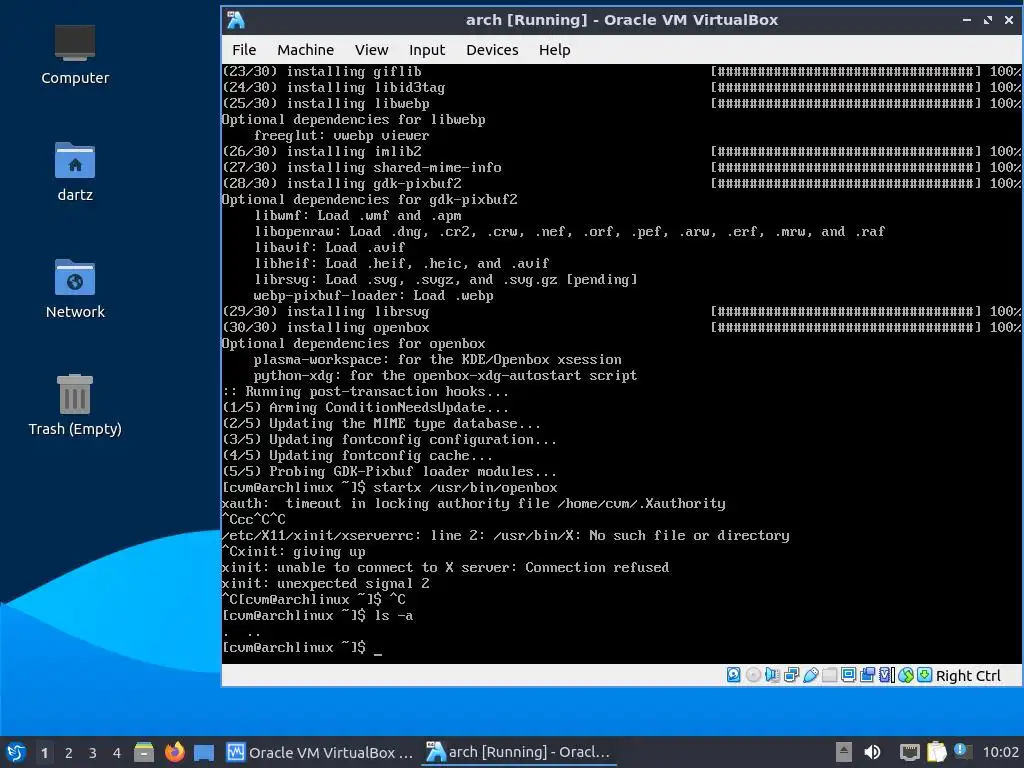
Task: Click the display settings indicator
Action: (x=848, y=675)
